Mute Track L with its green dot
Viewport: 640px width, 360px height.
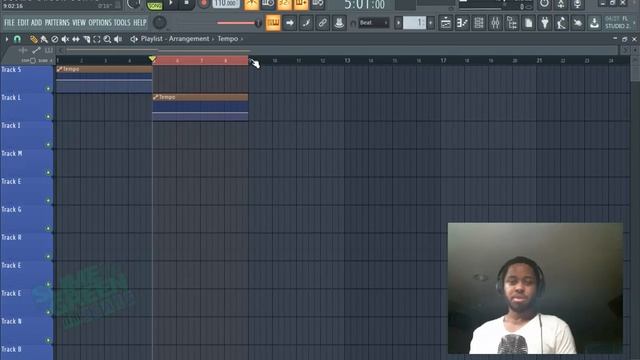[x=48, y=117]
